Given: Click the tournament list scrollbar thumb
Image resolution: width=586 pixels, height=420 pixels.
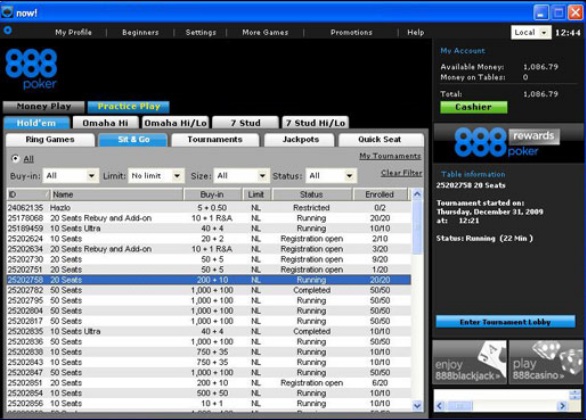Looking at the screenshot, I should click(417, 227).
